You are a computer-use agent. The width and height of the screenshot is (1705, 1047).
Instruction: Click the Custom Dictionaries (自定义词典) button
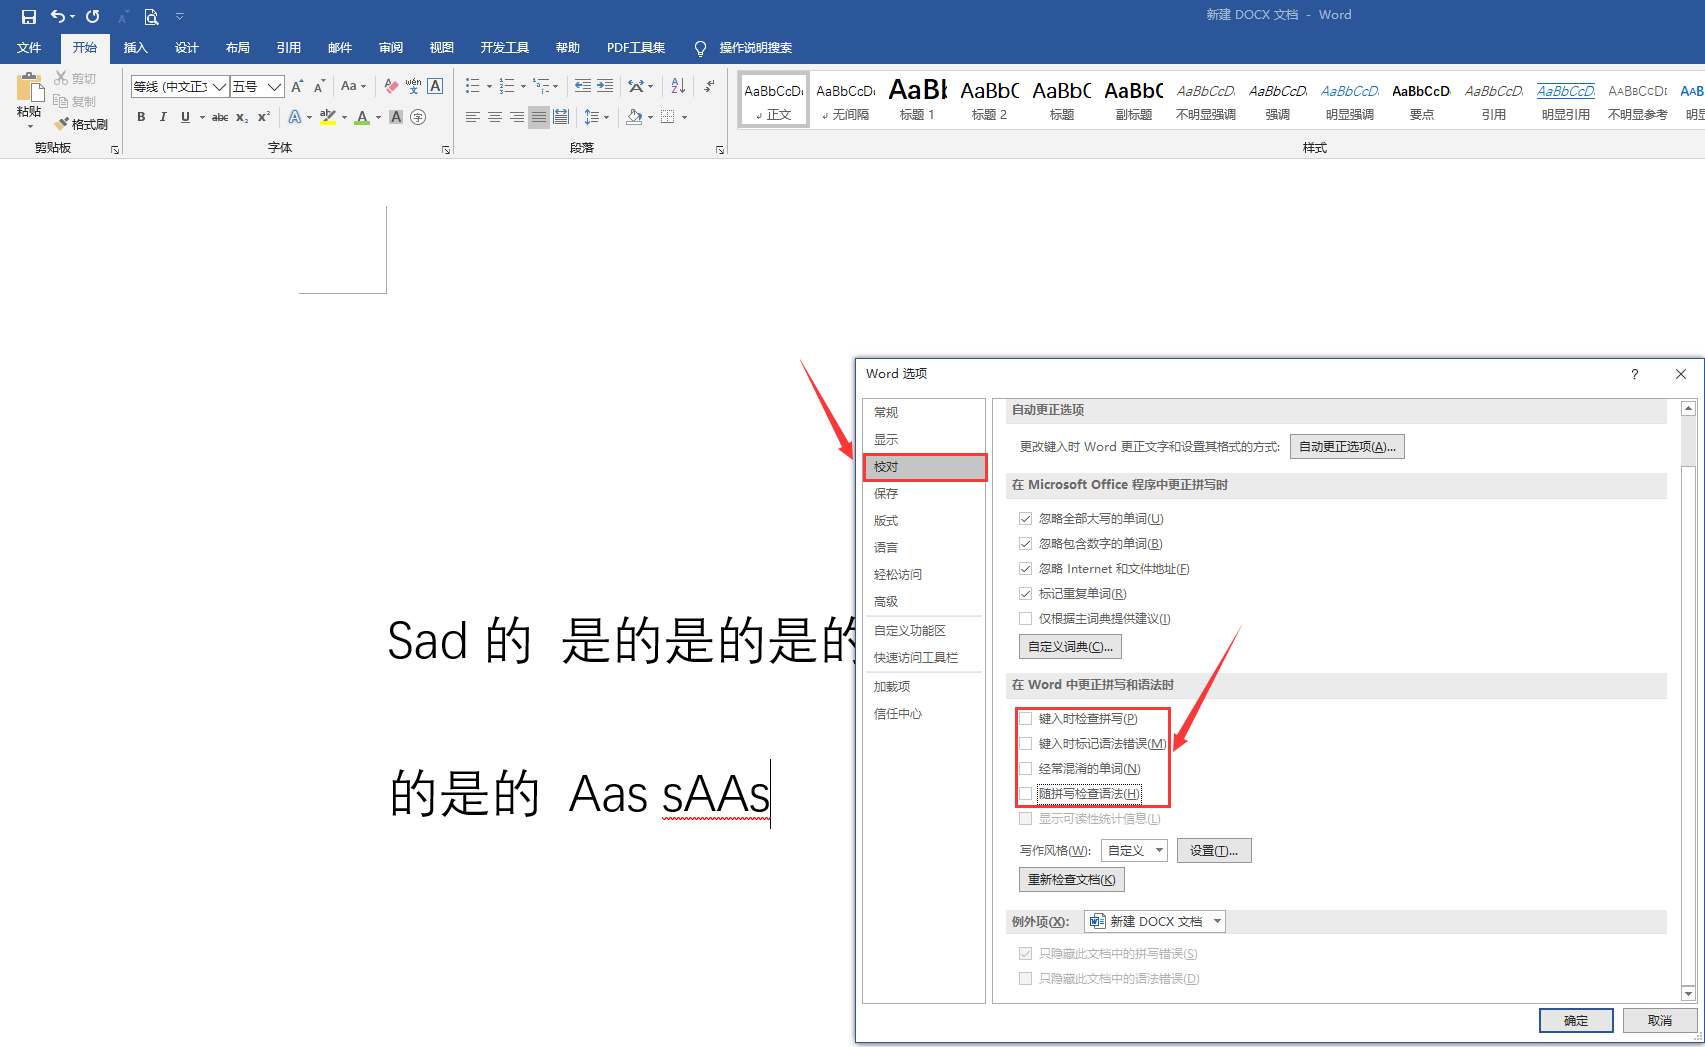coord(1070,646)
